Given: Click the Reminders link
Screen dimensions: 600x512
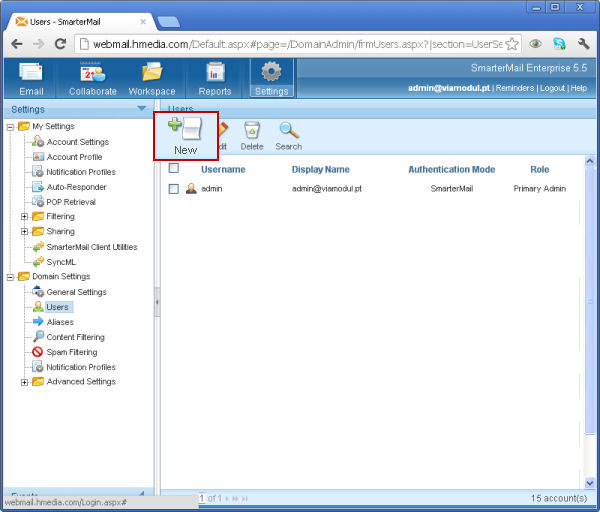Looking at the screenshot, I should (515, 88).
